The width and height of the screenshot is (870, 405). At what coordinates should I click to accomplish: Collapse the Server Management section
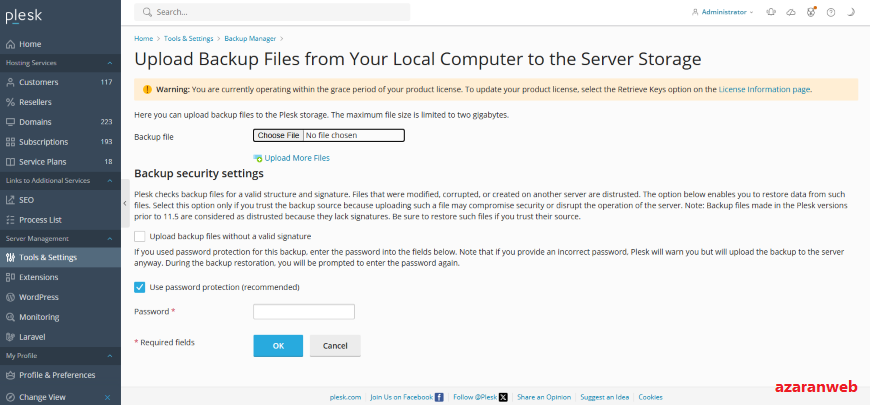110,239
